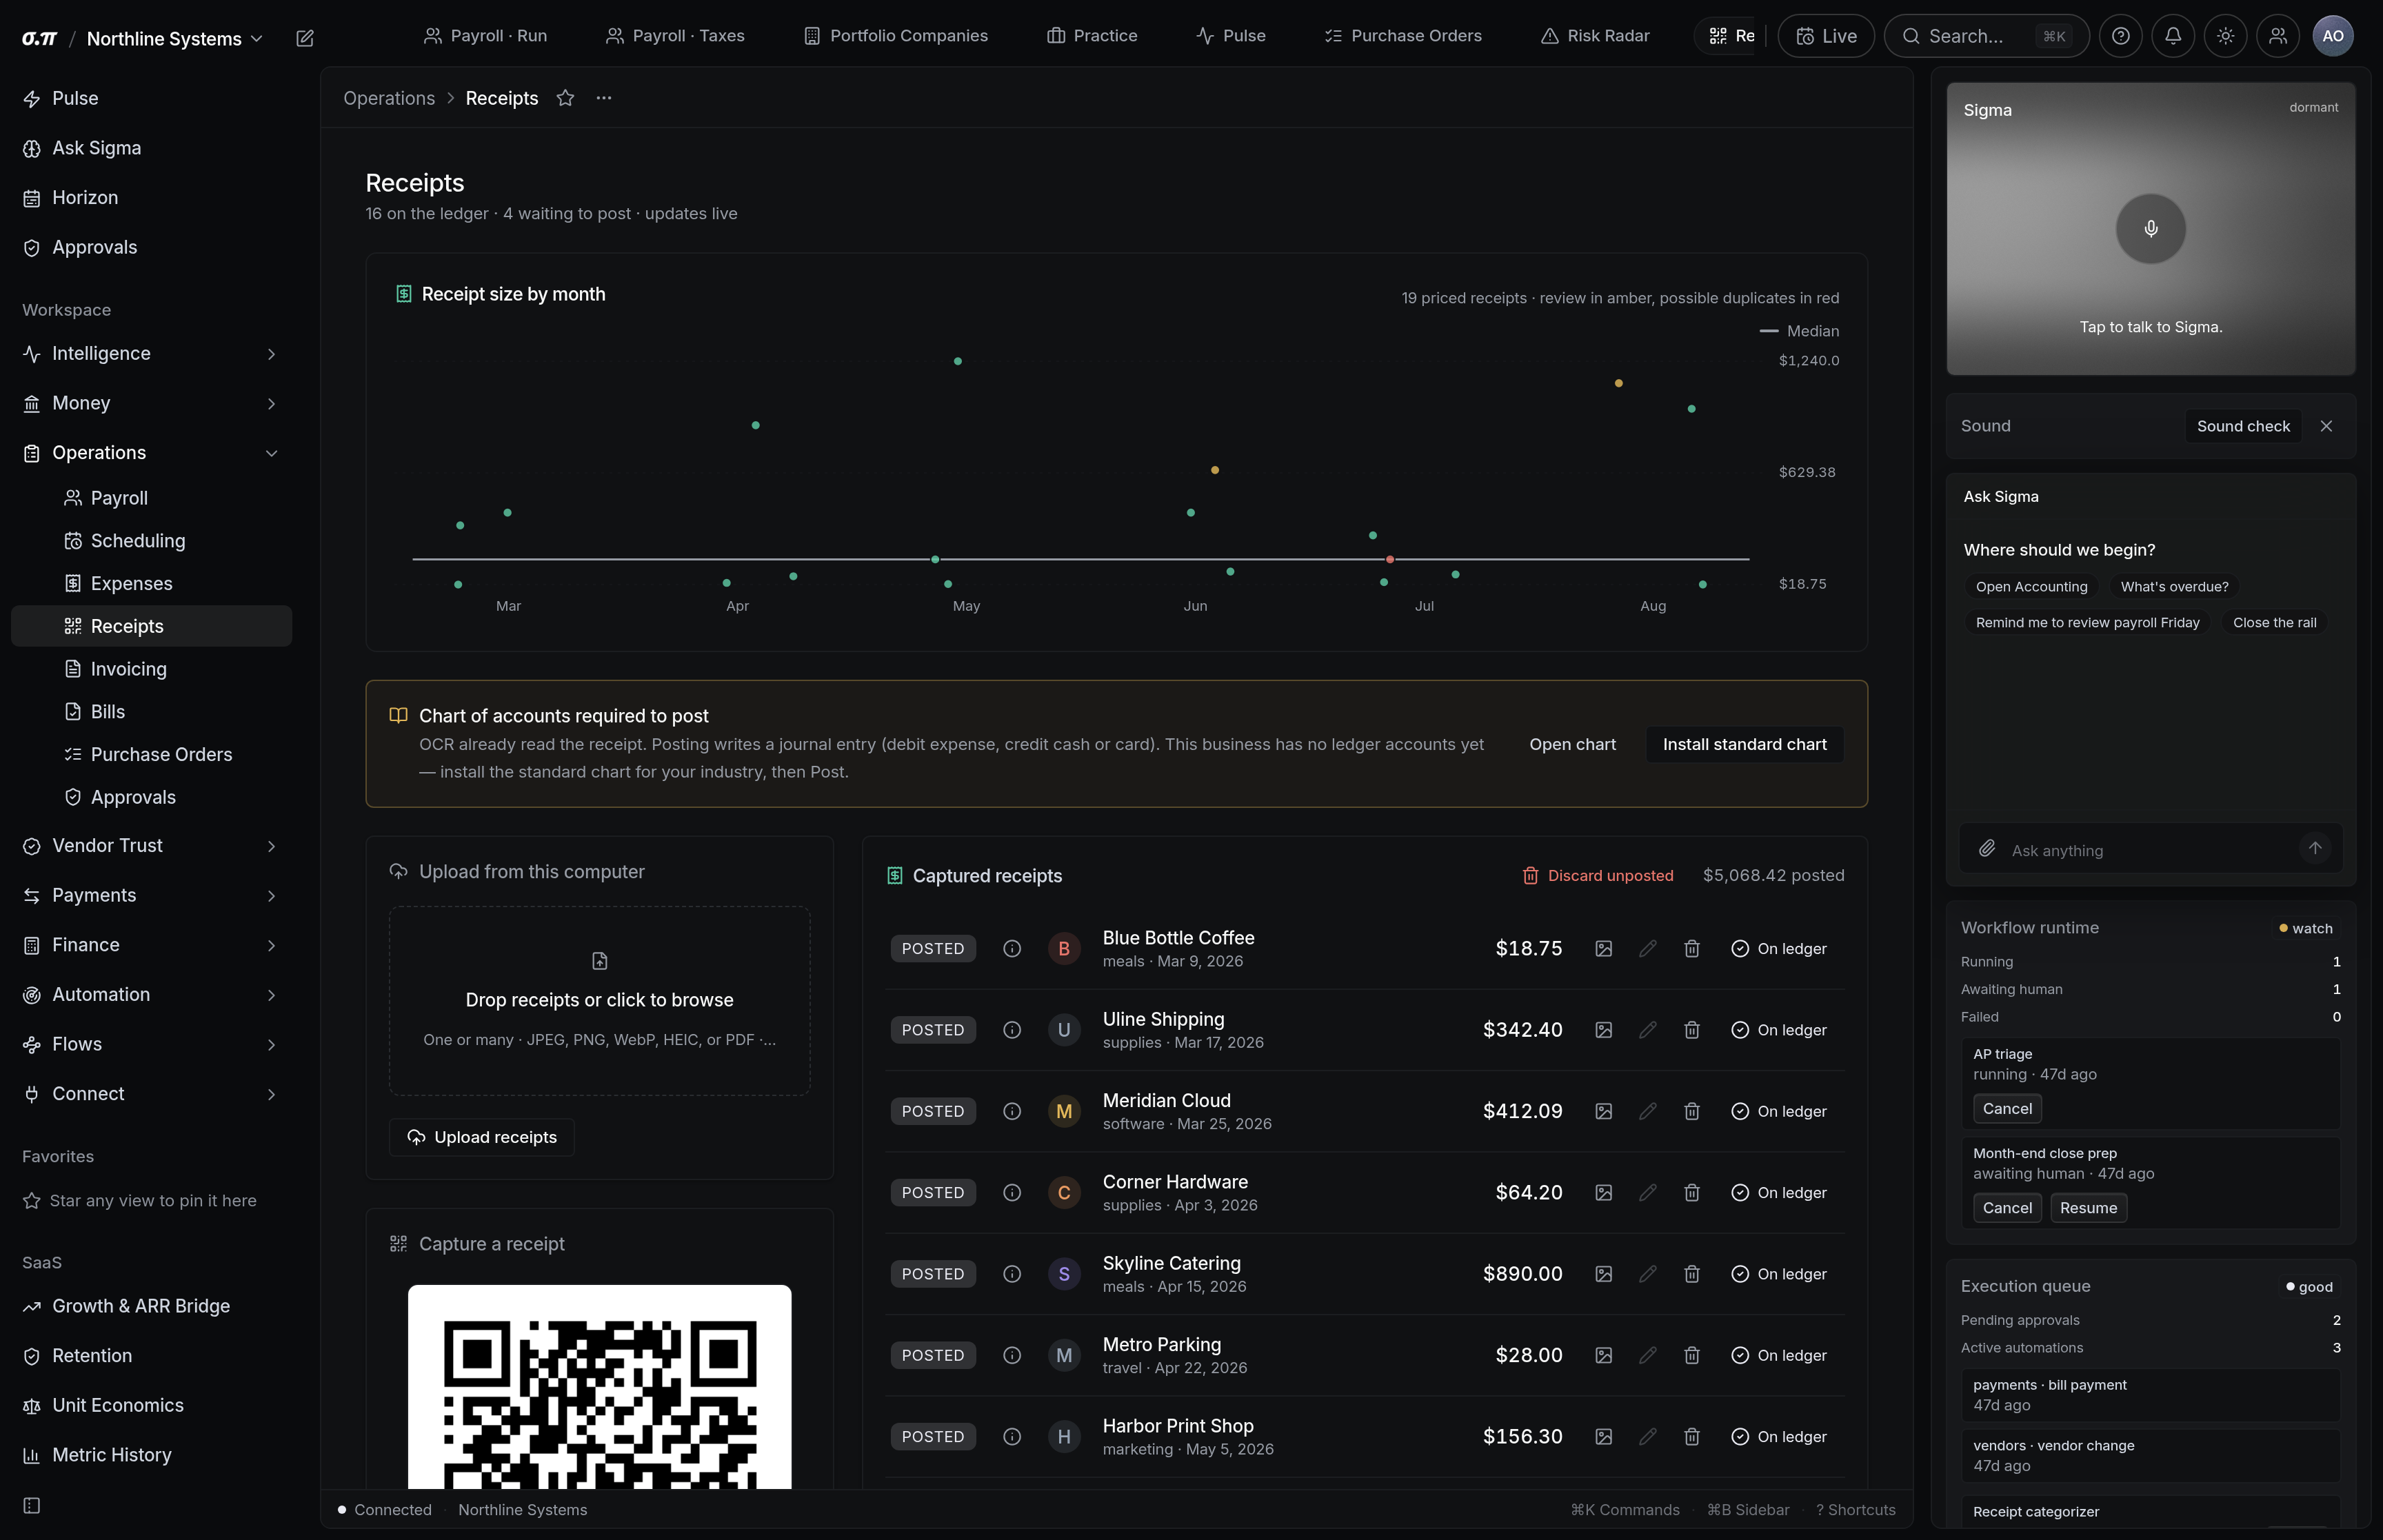Show info for Corner Hardware receipt
Viewport: 2383px width, 1540px height.
(1012, 1193)
